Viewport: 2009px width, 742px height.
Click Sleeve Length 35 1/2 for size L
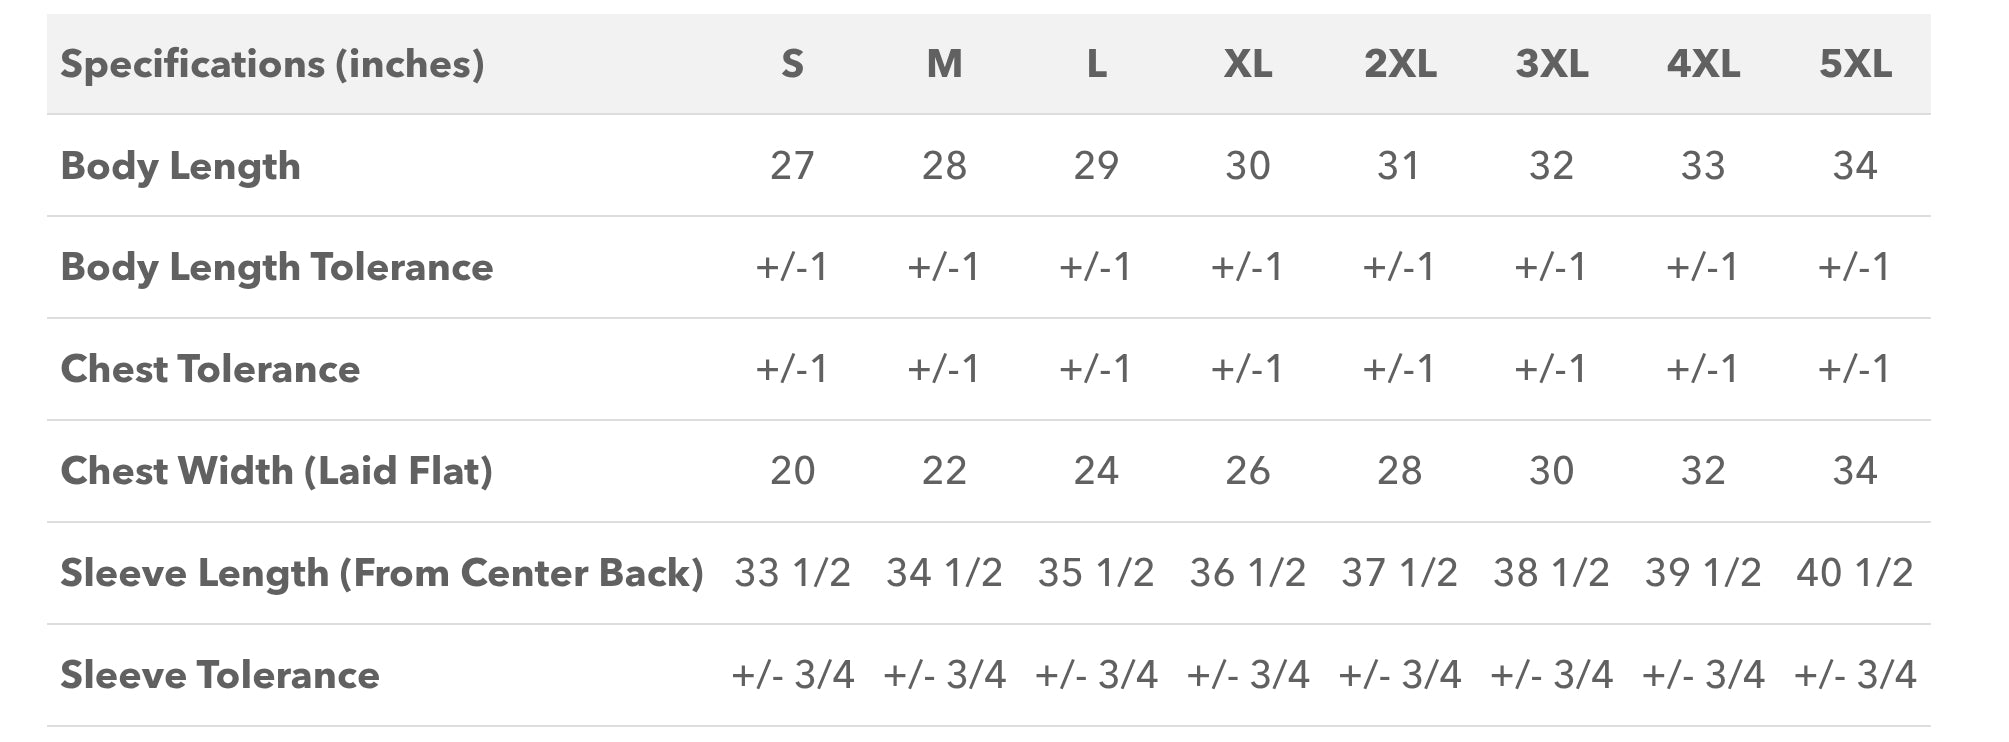pos(1096,573)
